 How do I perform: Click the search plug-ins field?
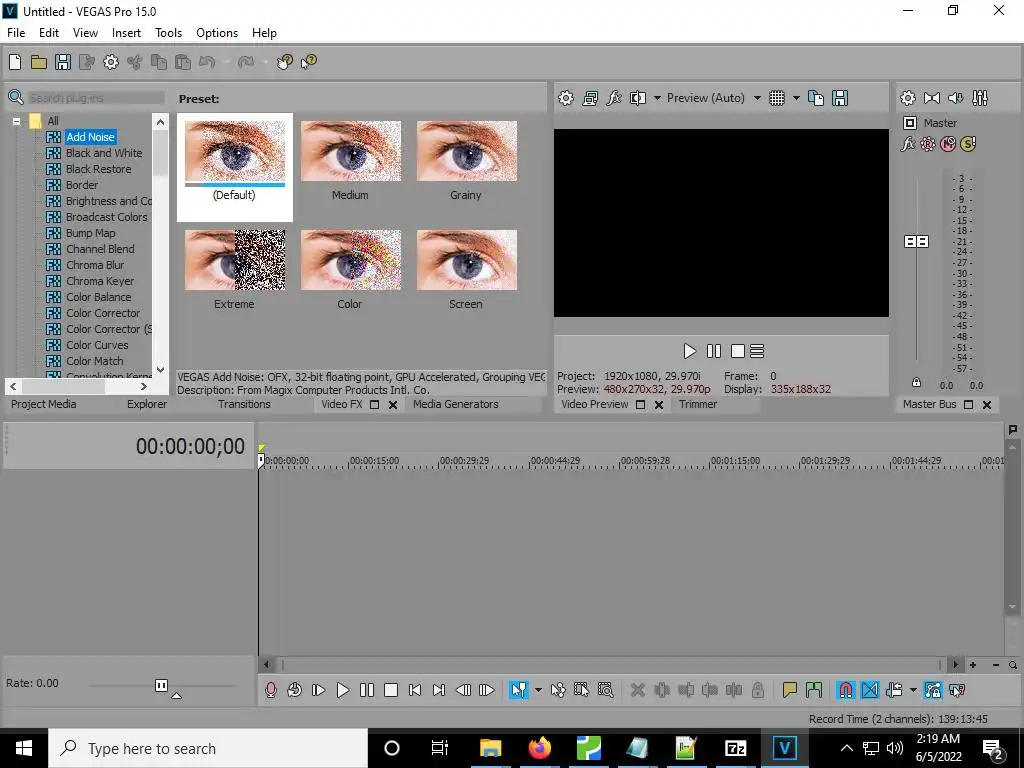(x=96, y=98)
